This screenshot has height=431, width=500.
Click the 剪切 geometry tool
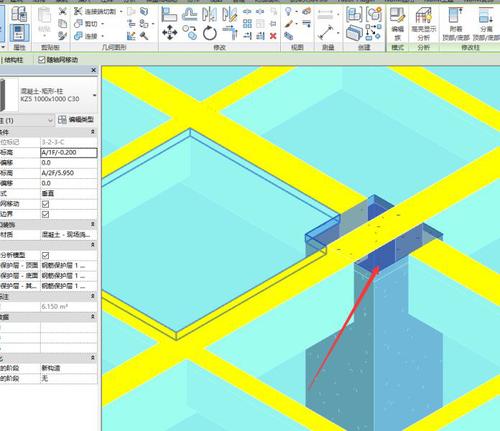point(86,24)
